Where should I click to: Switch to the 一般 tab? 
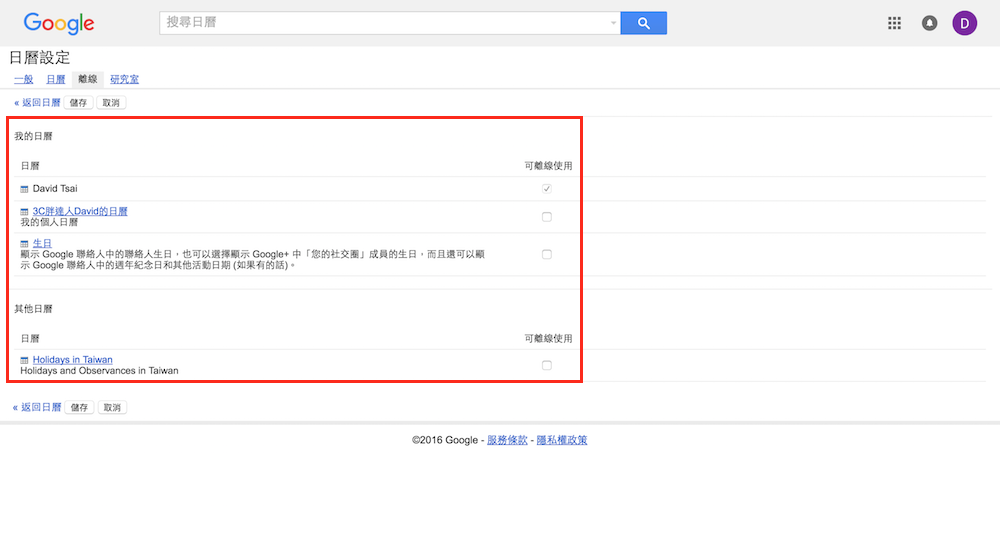click(x=24, y=79)
